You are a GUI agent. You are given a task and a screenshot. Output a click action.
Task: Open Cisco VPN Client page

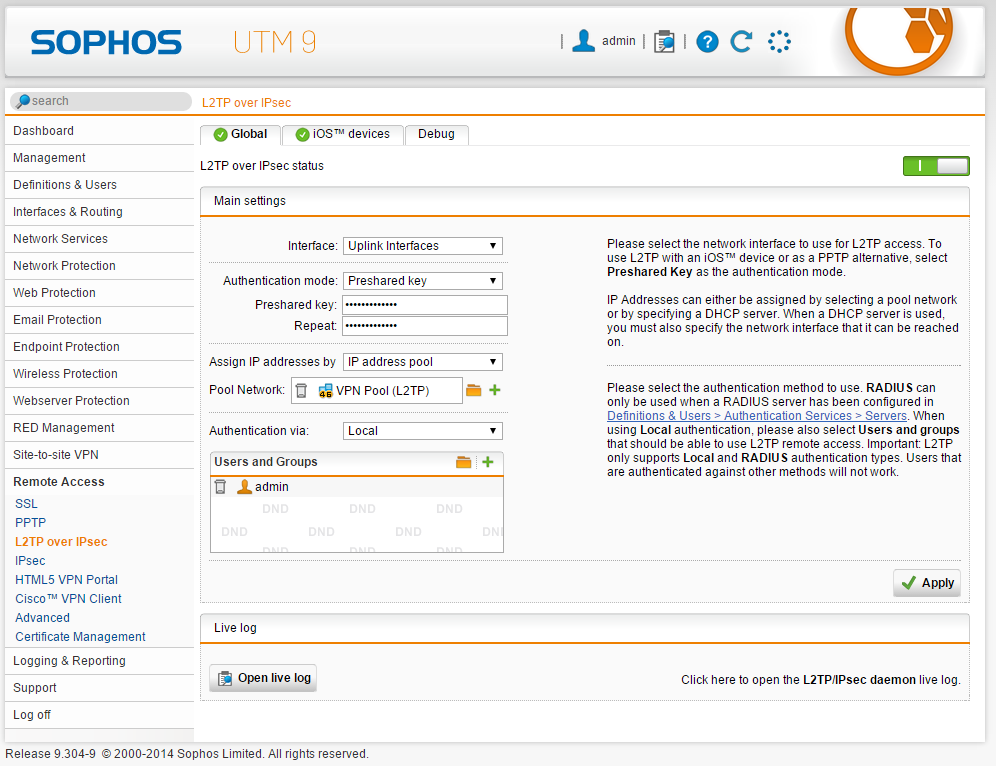(x=69, y=599)
